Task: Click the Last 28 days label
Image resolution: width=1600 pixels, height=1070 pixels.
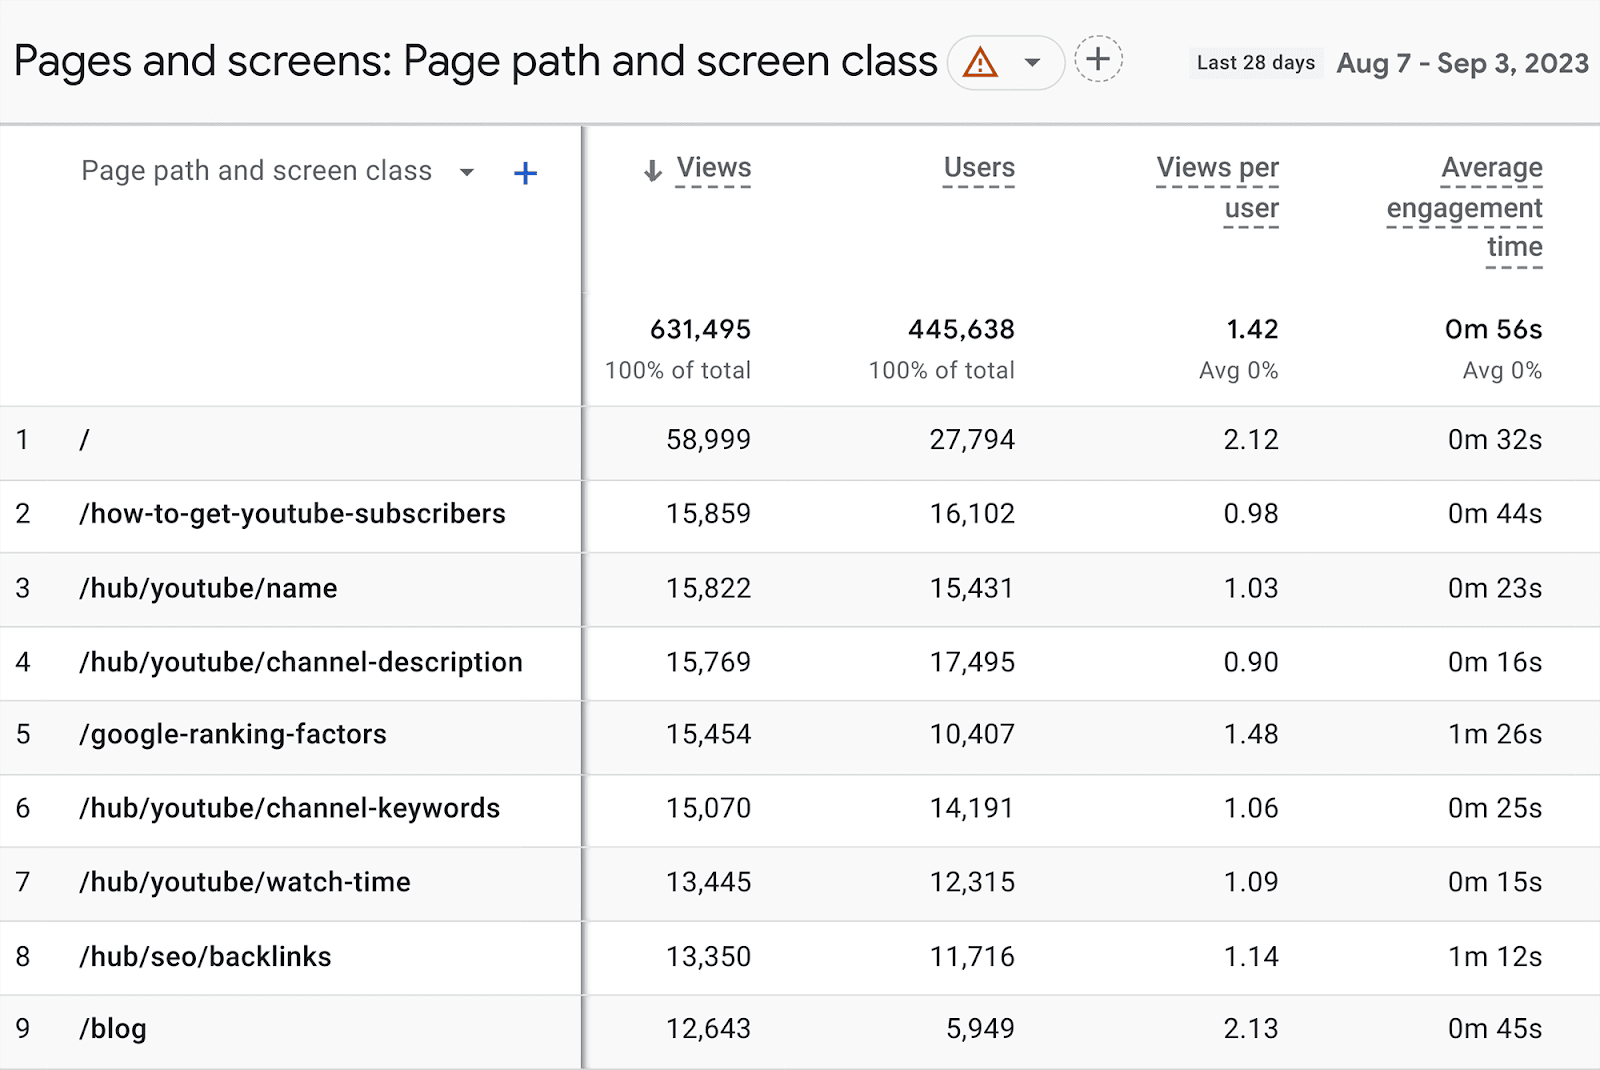Action: [x=1255, y=63]
